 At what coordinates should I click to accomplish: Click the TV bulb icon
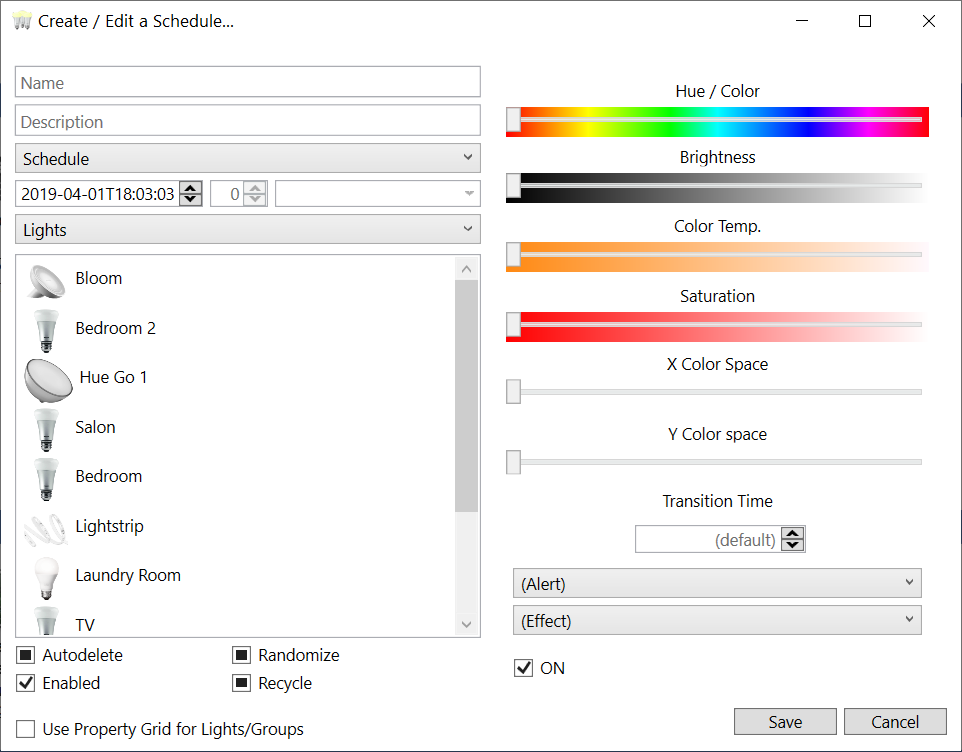pyautogui.click(x=46, y=621)
